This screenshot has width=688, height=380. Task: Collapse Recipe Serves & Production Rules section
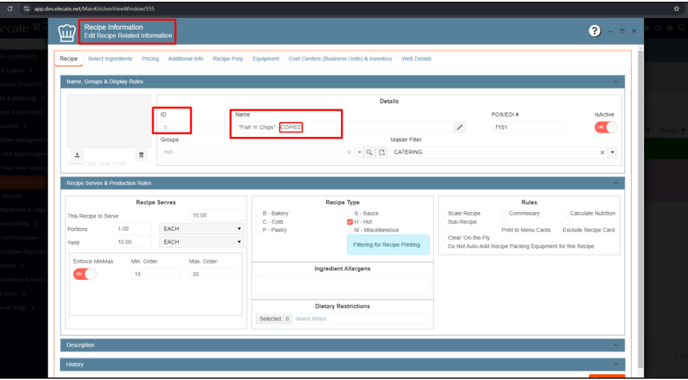pyautogui.click(x=615, y=183)
